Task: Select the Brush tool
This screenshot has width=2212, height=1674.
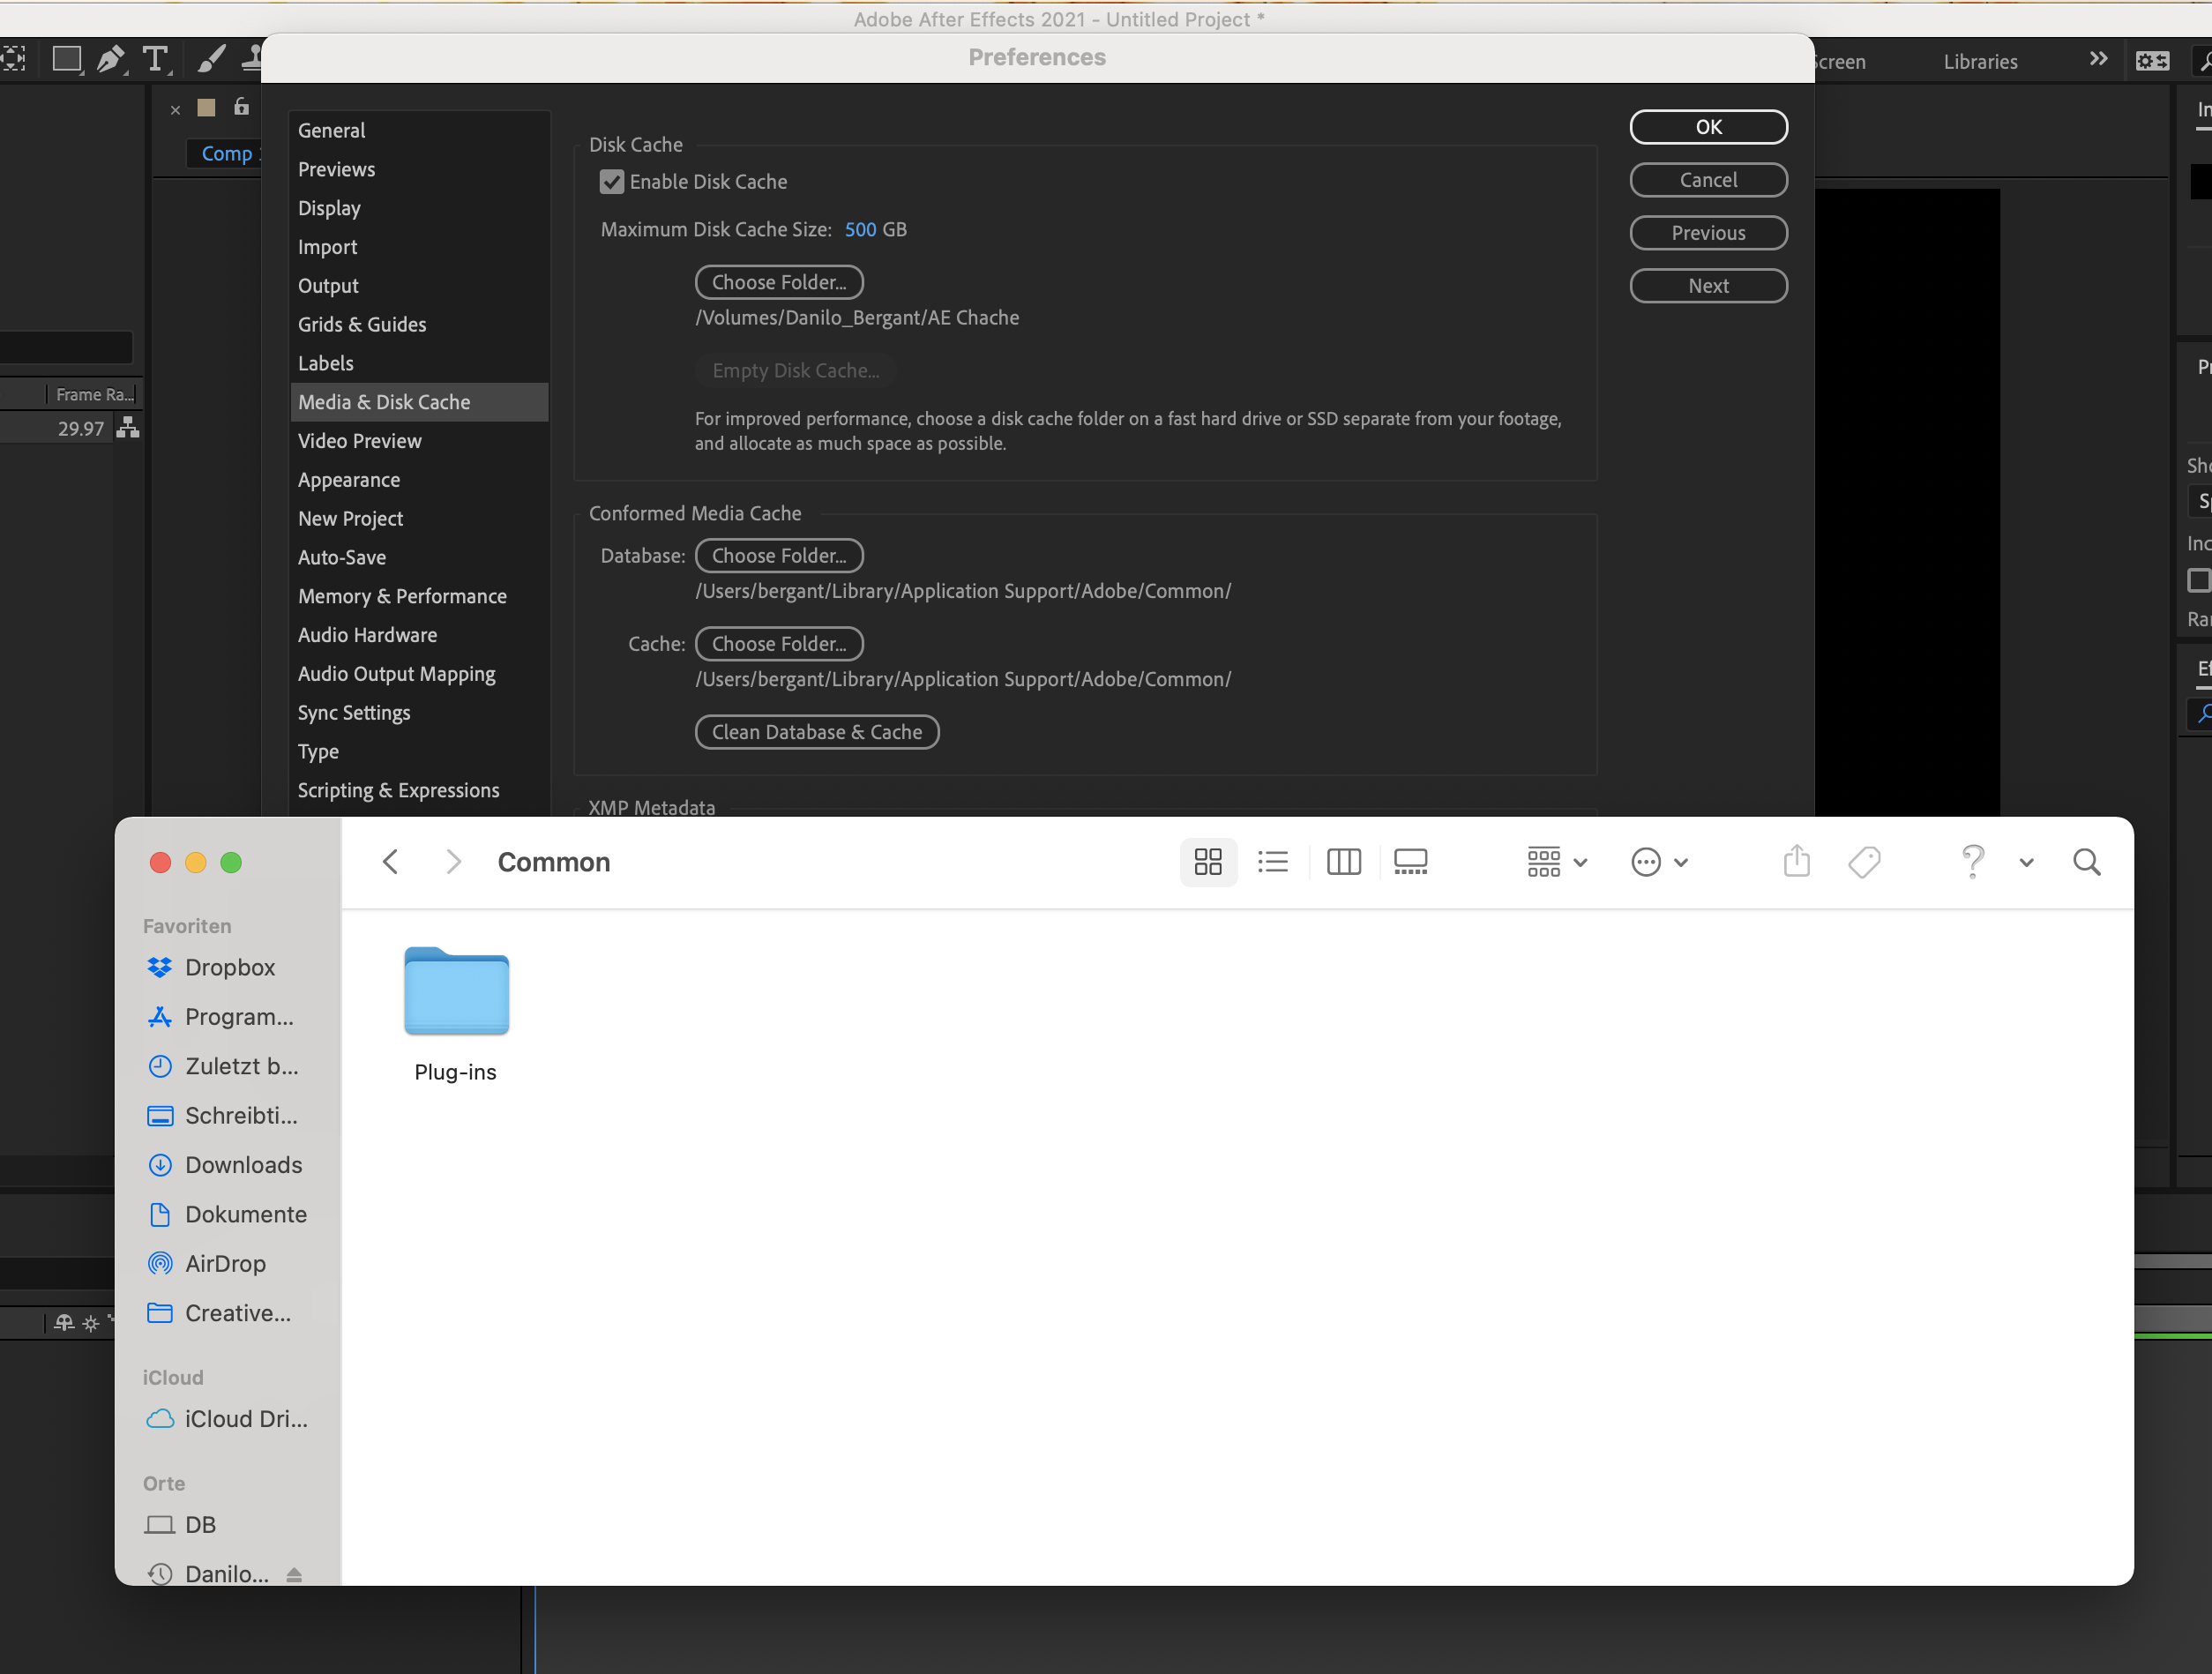Action: [x=209, y=59]
